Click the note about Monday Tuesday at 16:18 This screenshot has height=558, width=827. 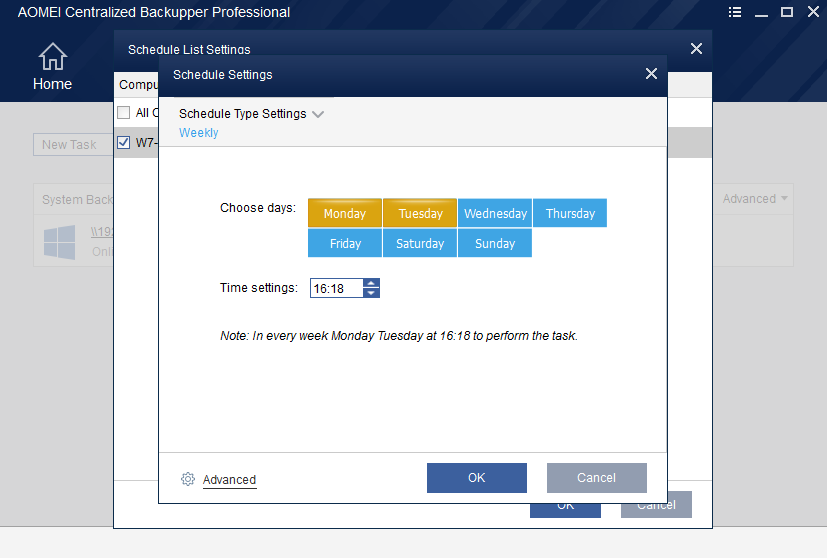399,336
